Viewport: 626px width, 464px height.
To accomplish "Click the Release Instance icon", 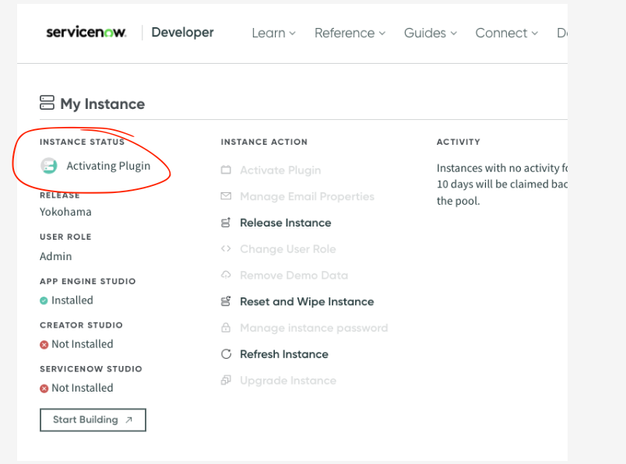I will [226, 223].
